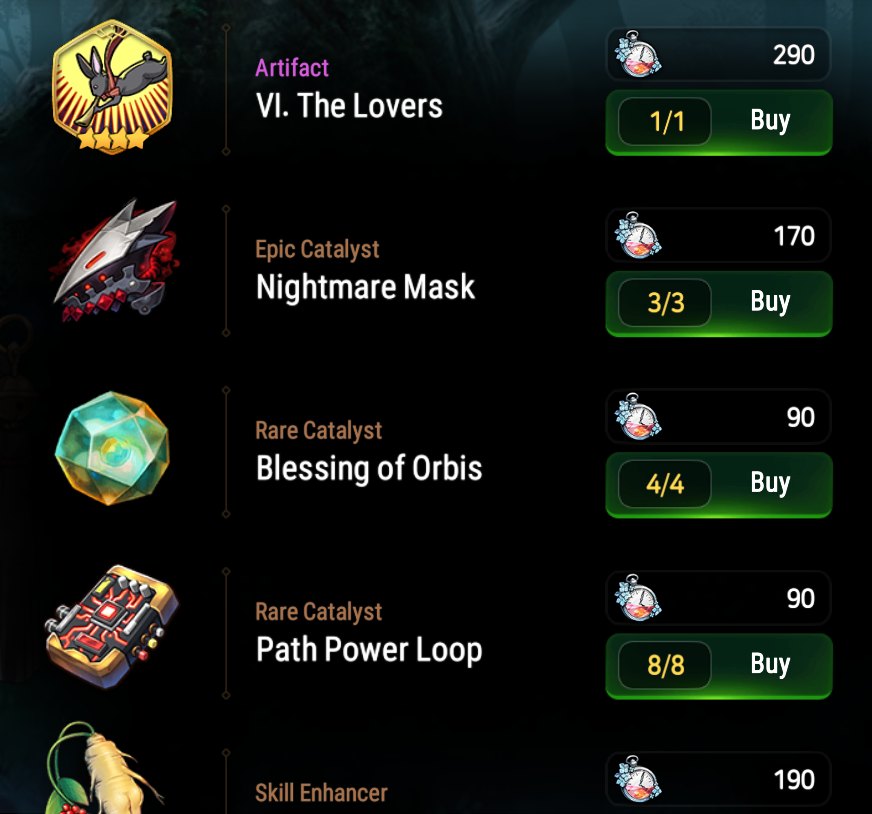Click the Nightmare Mask title text
This screenshot has height=814, width=872.
(x=365, y=287)
